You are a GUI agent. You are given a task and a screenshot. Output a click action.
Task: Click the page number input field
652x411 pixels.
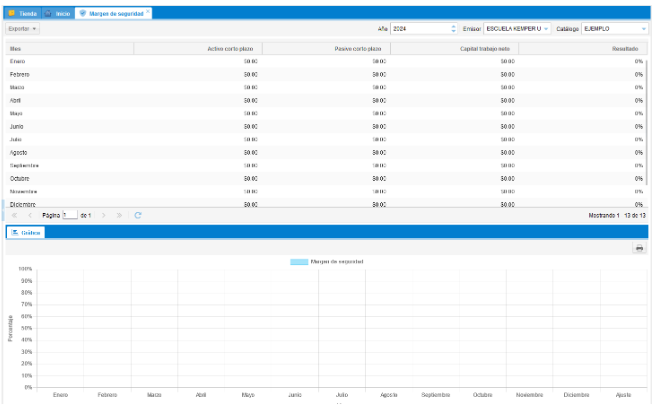pos(70,215)
